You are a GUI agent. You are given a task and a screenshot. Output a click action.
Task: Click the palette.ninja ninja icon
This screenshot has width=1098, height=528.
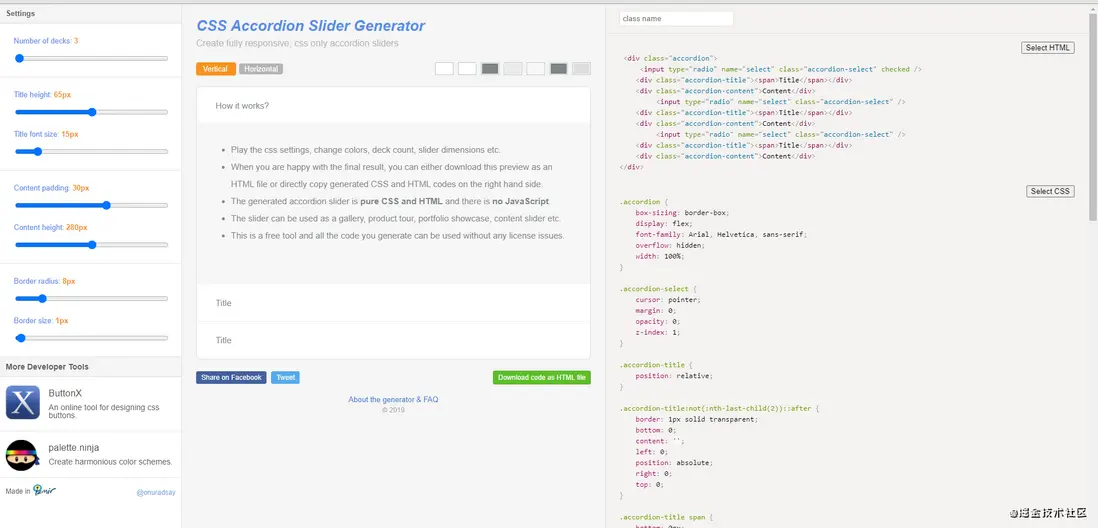pyautogui.click(x=22, y=455)
